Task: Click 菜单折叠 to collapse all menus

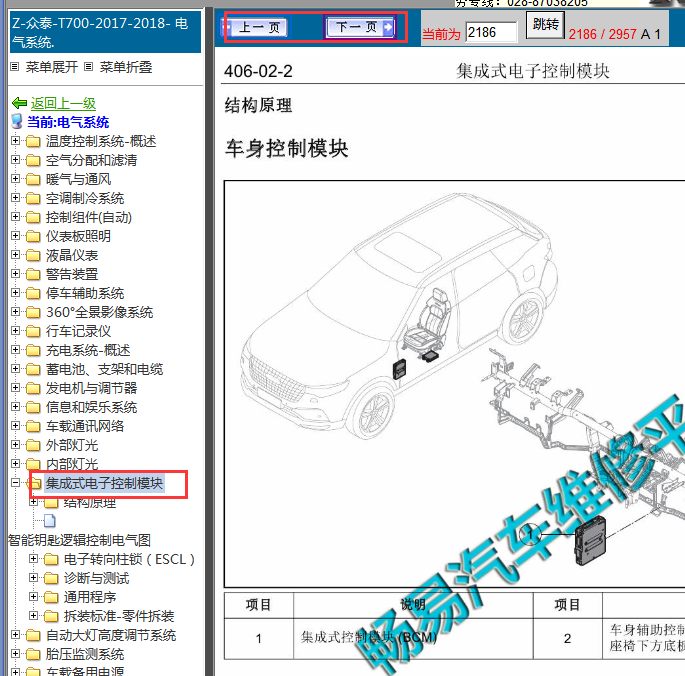Action: [x=126, y=67]
